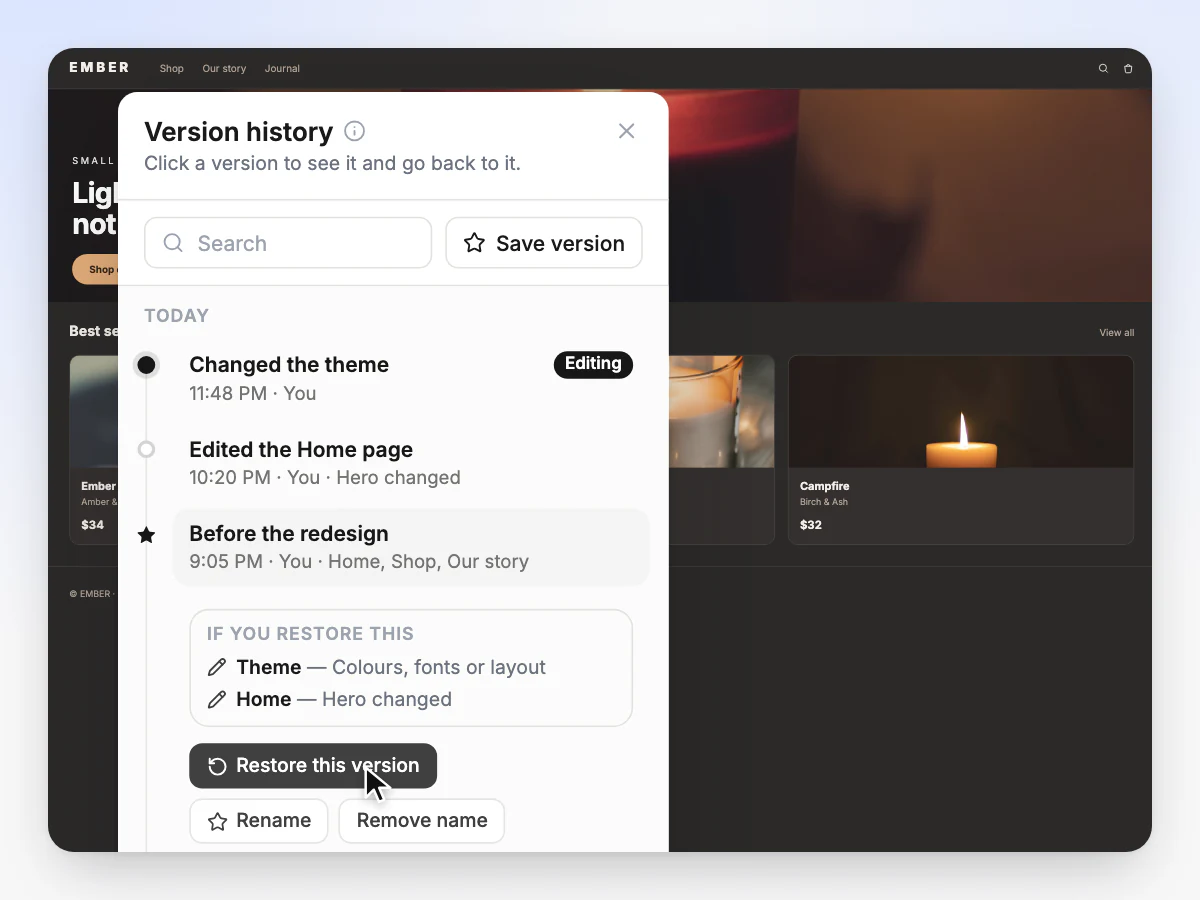The height and width of the screenshot is (900, 1200).
Task: Open the Our story nav link
Action: point(224,69)
